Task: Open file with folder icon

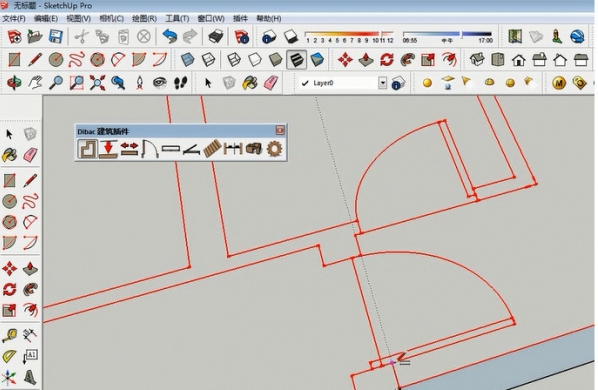Action: 35,37
